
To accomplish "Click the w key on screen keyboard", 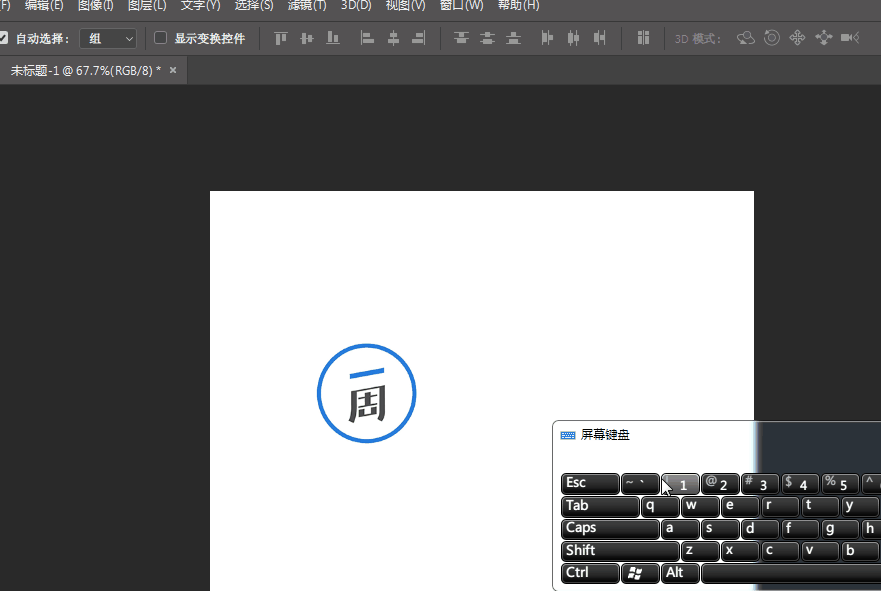I will pyautogui.click(x=700, y=506).
